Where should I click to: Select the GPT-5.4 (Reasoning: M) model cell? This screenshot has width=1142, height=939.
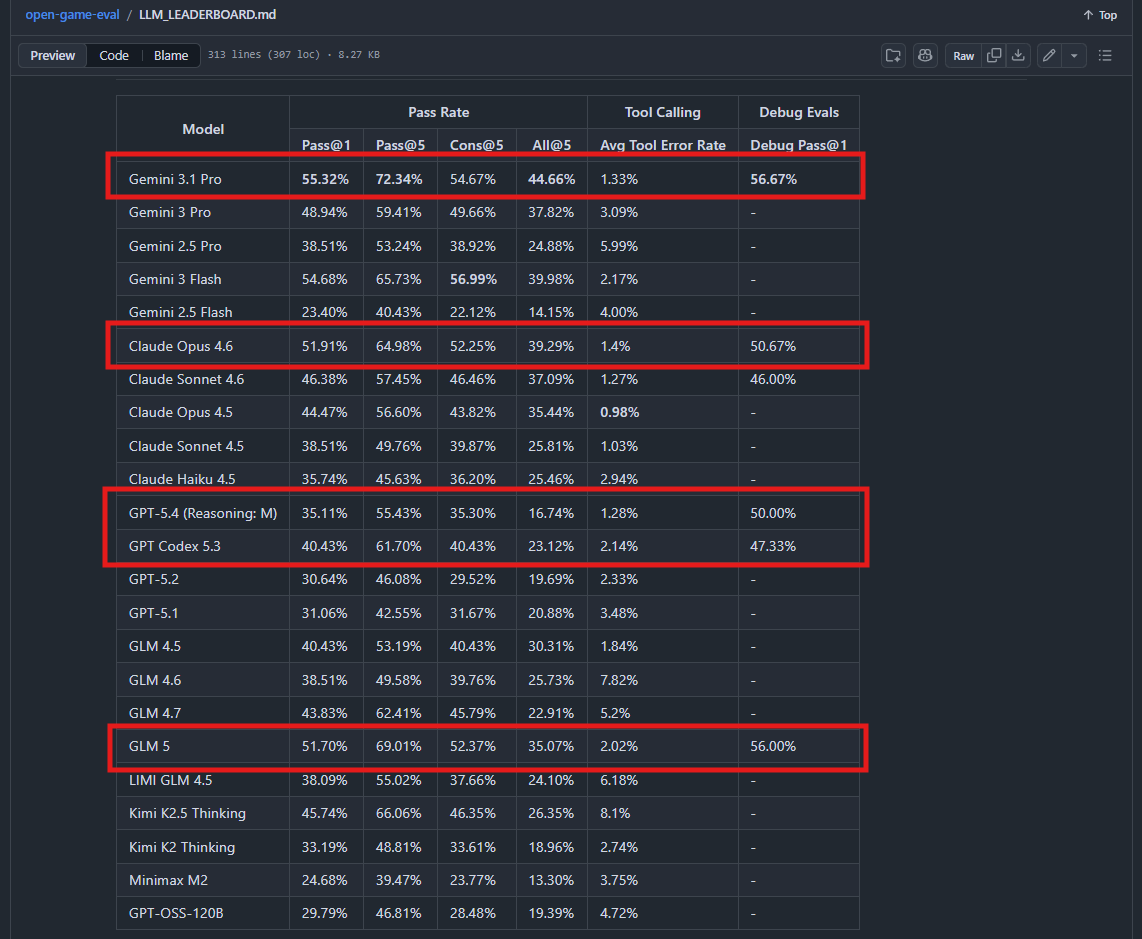click(x=203, y=513)
